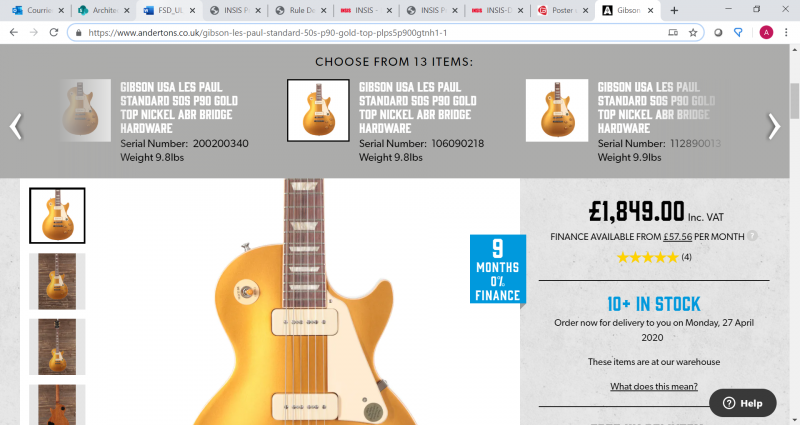The width and height of the screenshot is (800, 425).
Task: Open a new tab with the plus icon
Action: pos(674,10)
